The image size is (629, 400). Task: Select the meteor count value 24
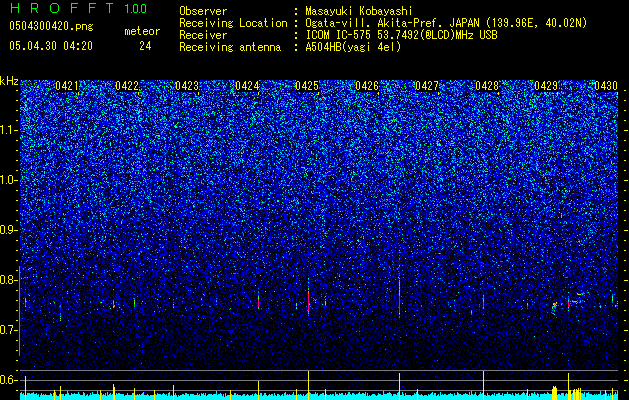[x=145, y=46]
